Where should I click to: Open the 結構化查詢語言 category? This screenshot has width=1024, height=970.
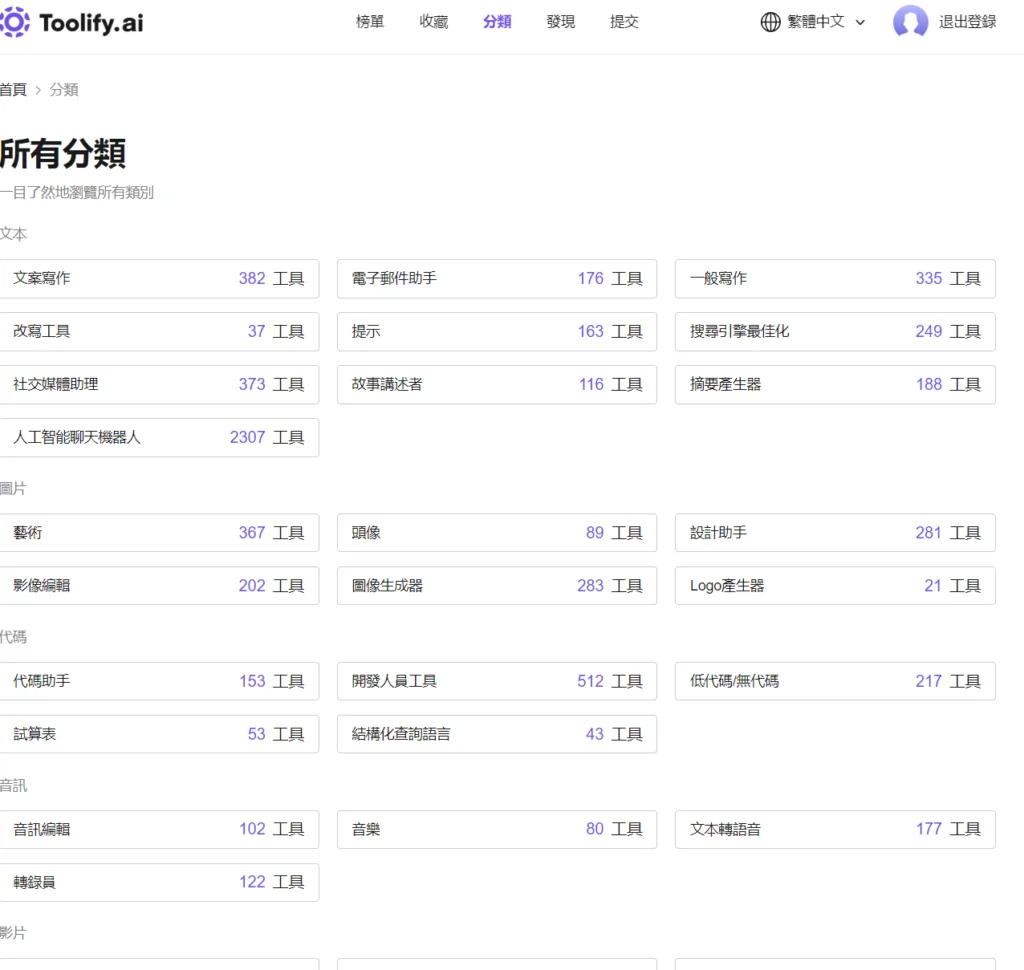(x=497, y=734)
